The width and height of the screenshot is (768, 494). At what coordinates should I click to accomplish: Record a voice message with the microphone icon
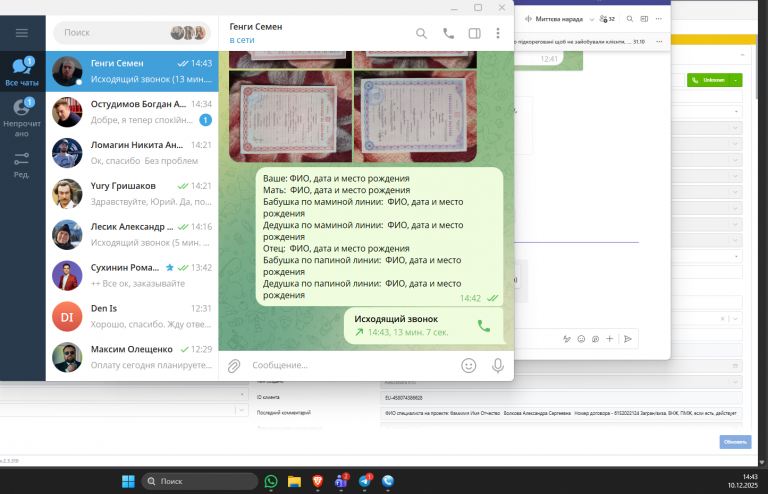point(498,366)
